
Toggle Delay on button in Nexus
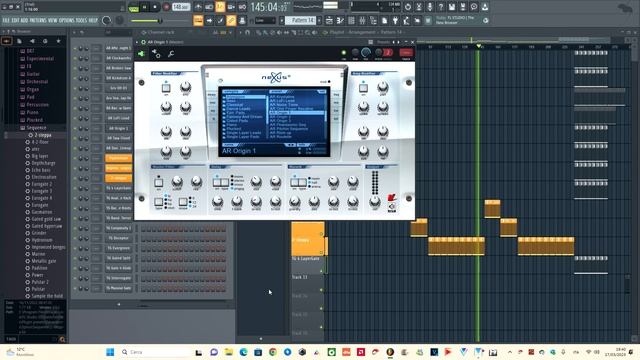pos(217,182)
